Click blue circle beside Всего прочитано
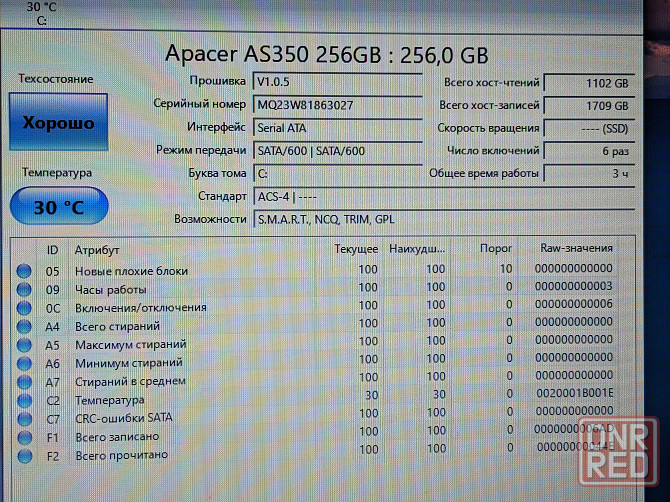This screenshot has width=670, height=502. click(x=24, y=456)
